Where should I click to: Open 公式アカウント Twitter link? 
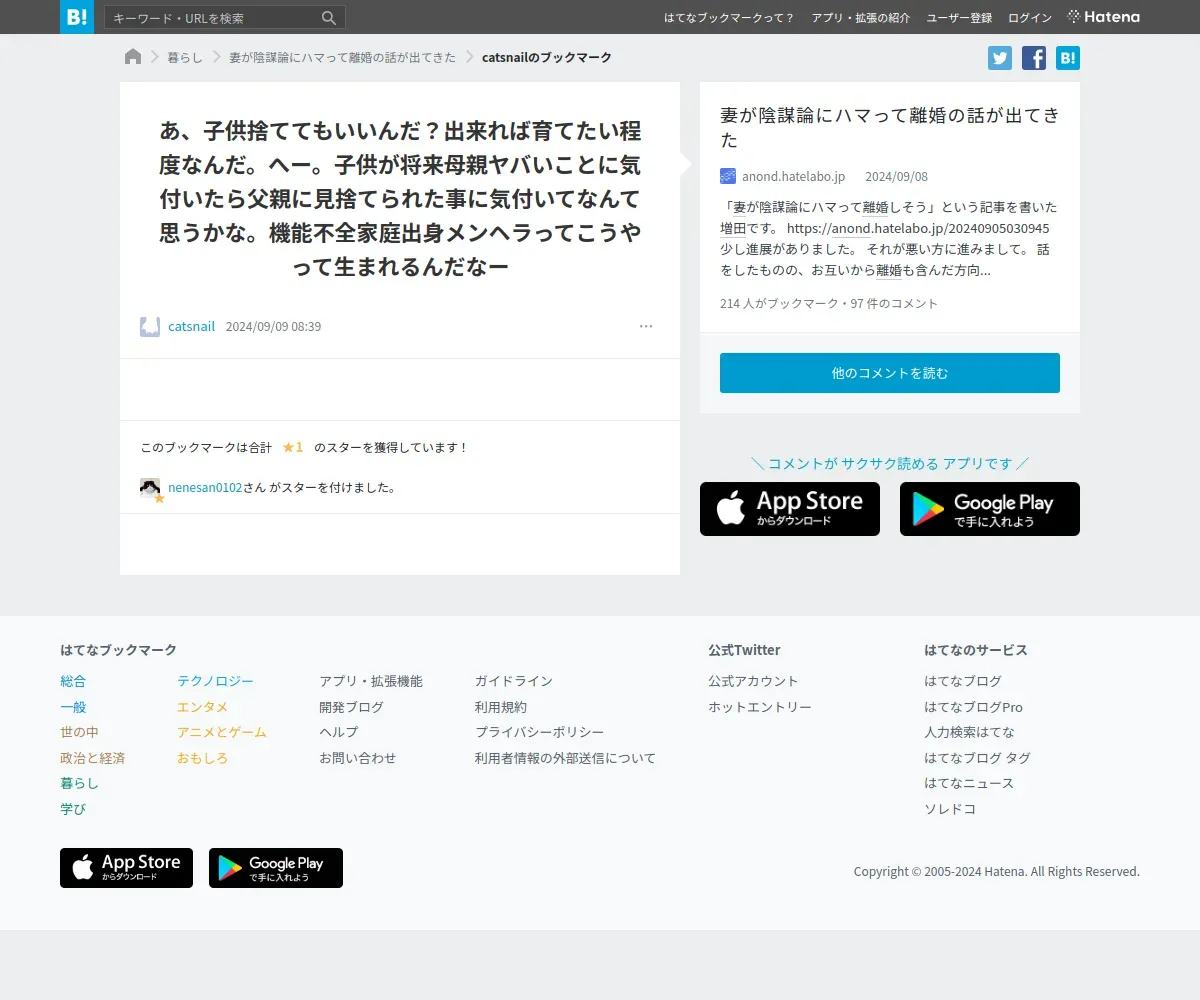click(x=753, y=681)
